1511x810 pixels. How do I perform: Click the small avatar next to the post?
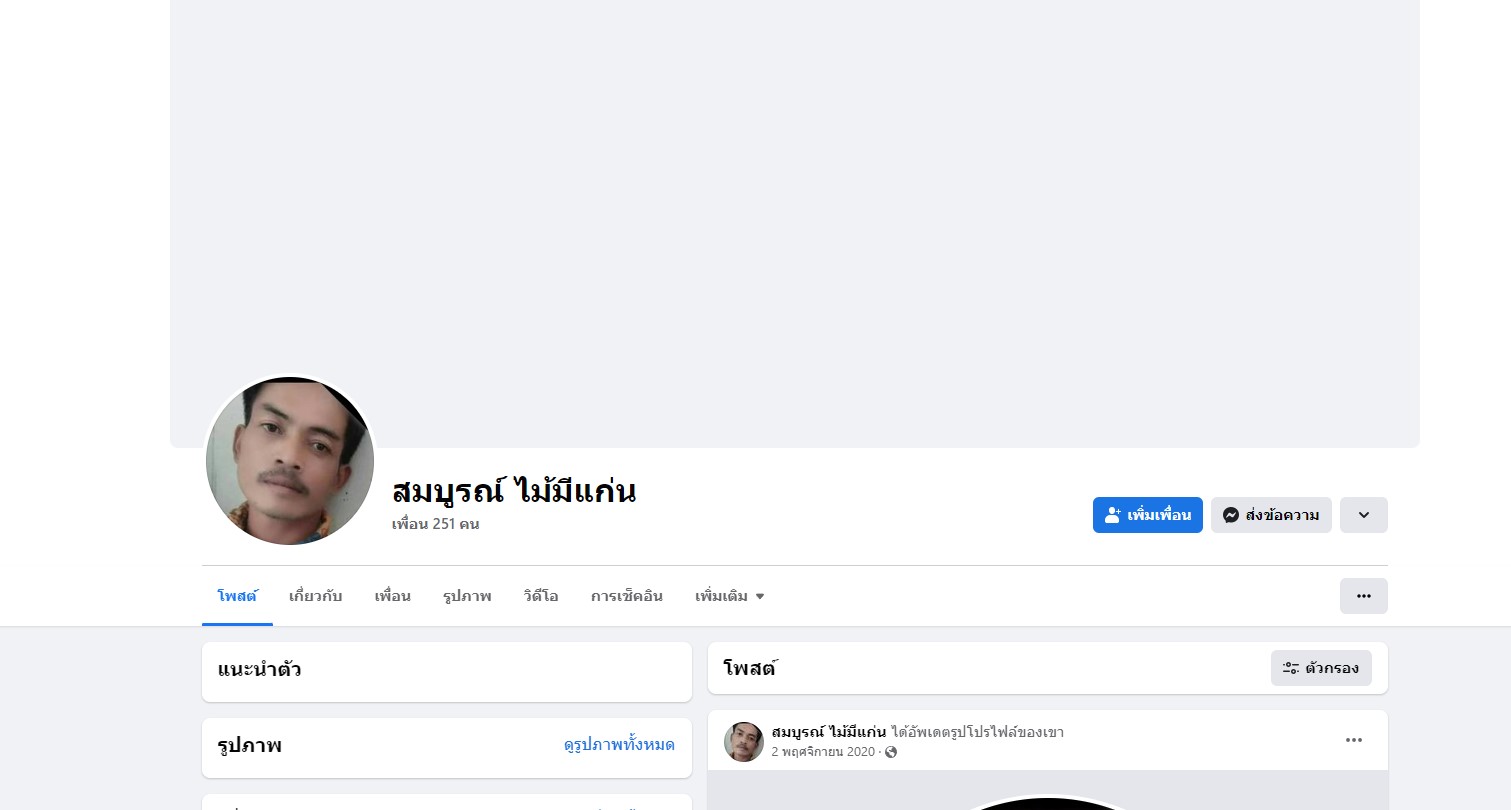point(744,742)
